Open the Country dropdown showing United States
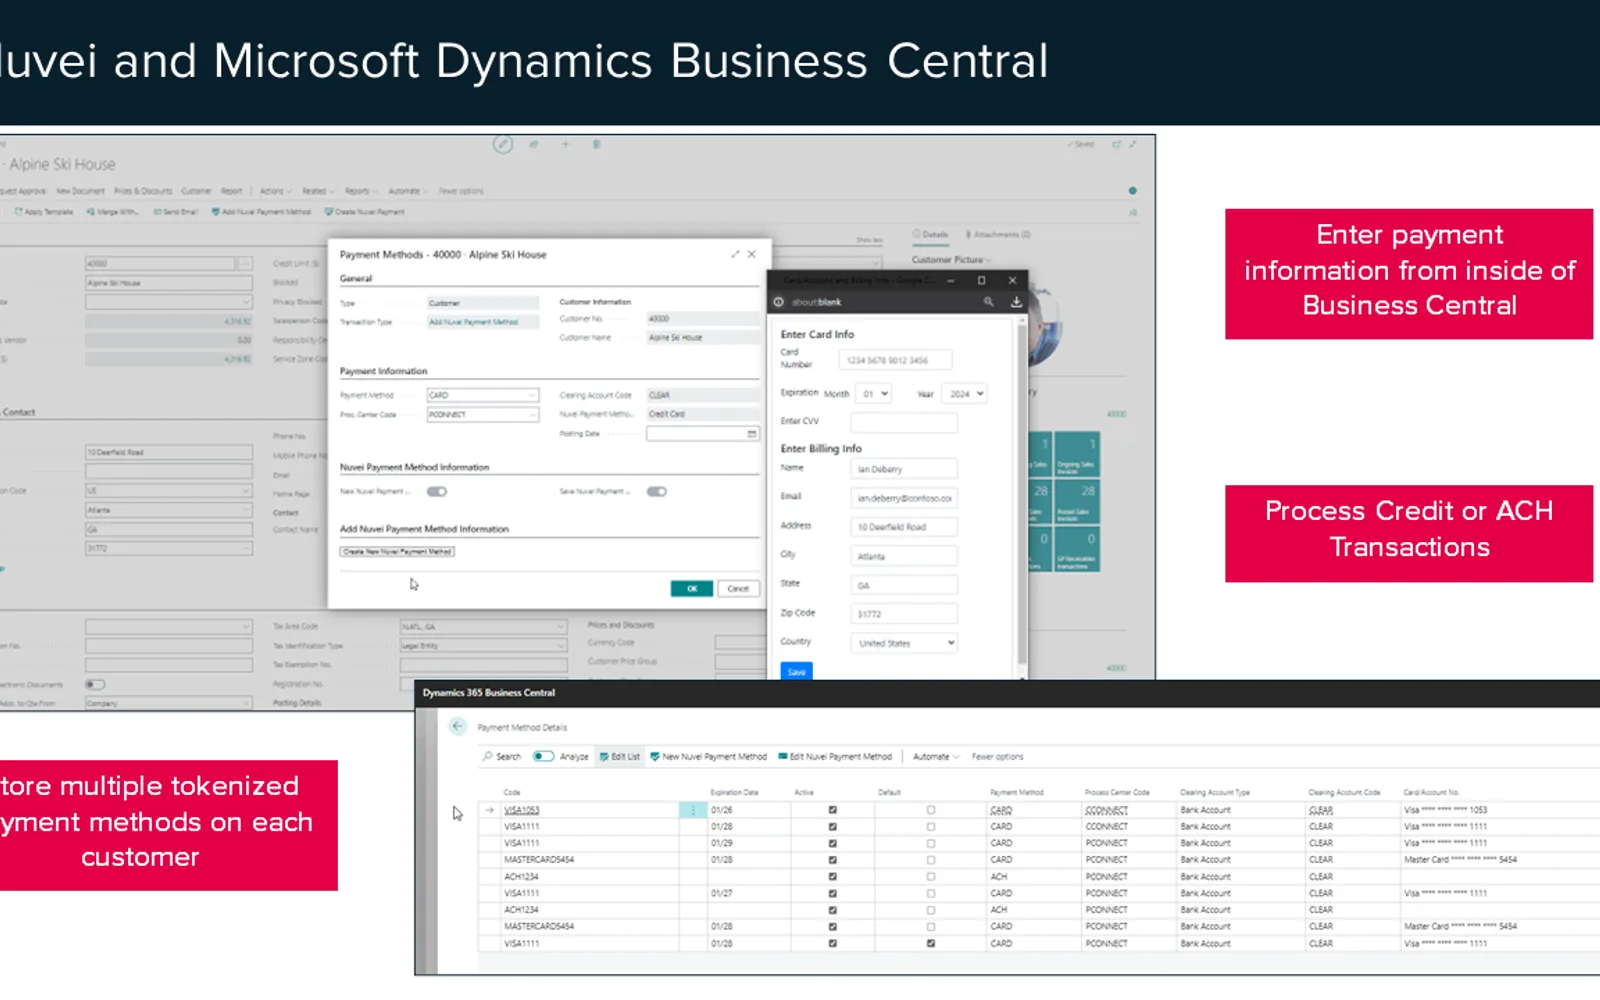The height and width of the screenshot is (1000, 1600). pos(904,643)
